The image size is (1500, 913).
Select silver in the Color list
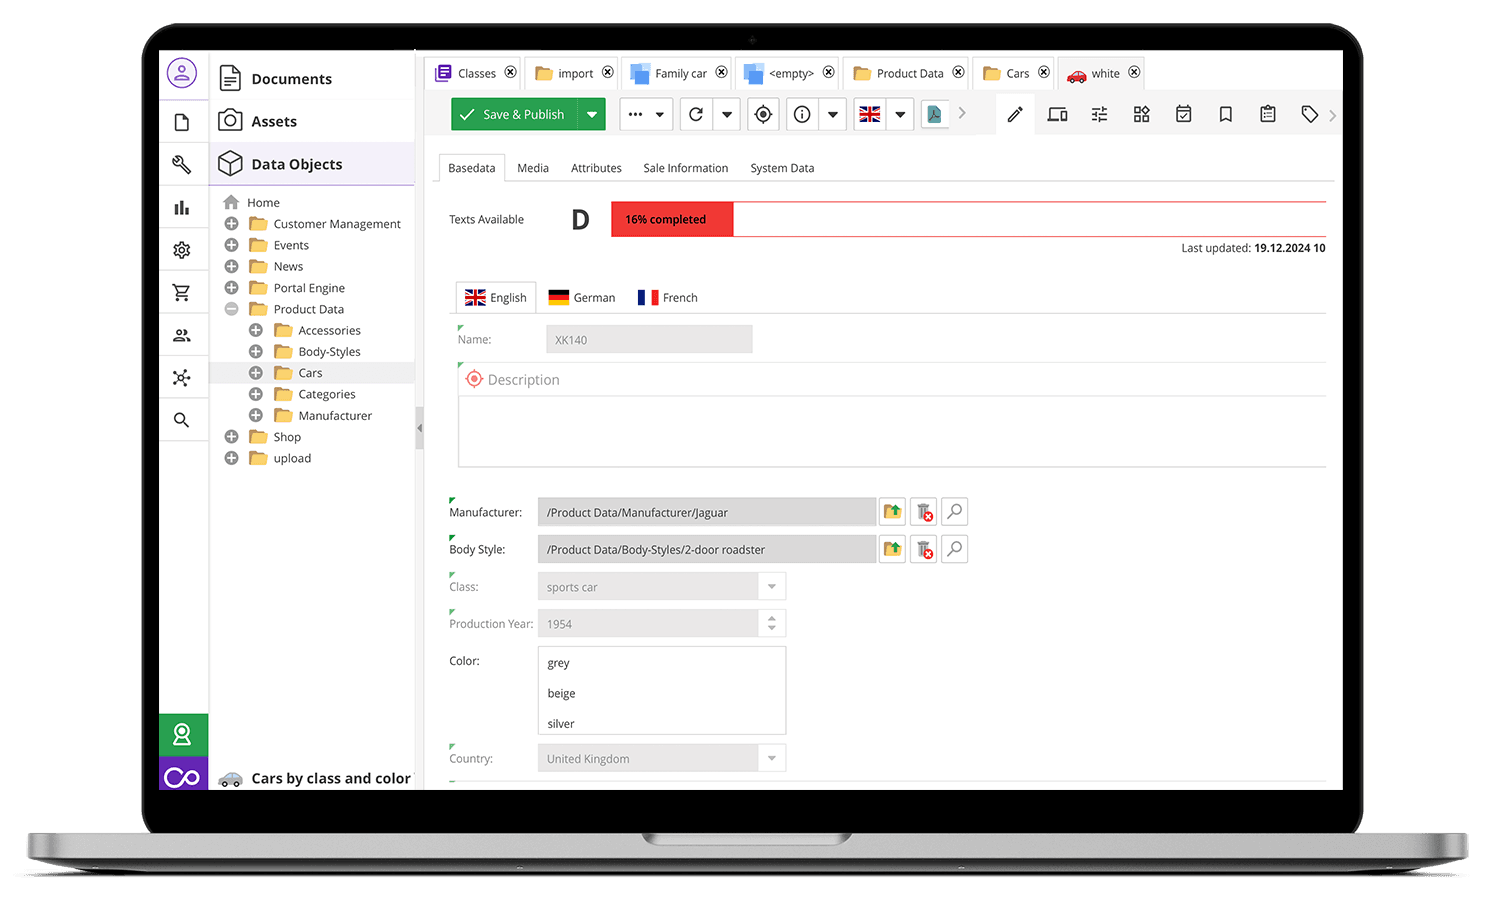561,724
